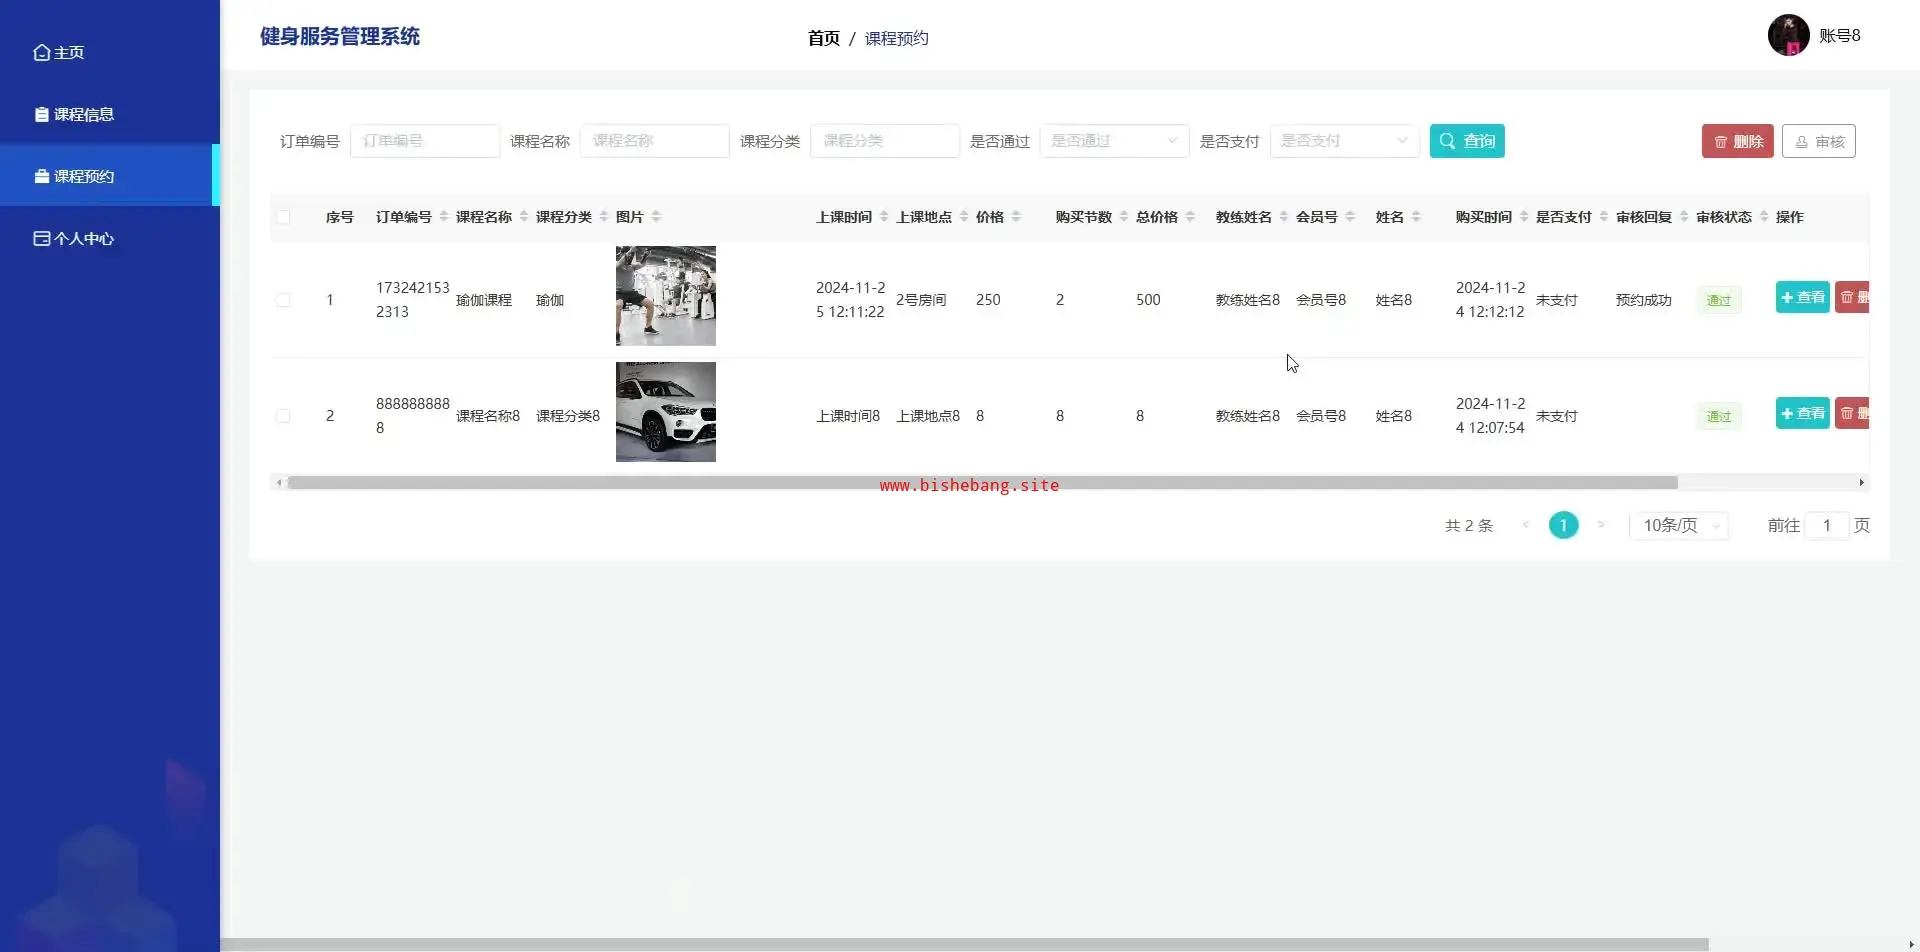1920x952 pixels.
Task: Open 课程信息 in the sidebar
Action: 84,115
